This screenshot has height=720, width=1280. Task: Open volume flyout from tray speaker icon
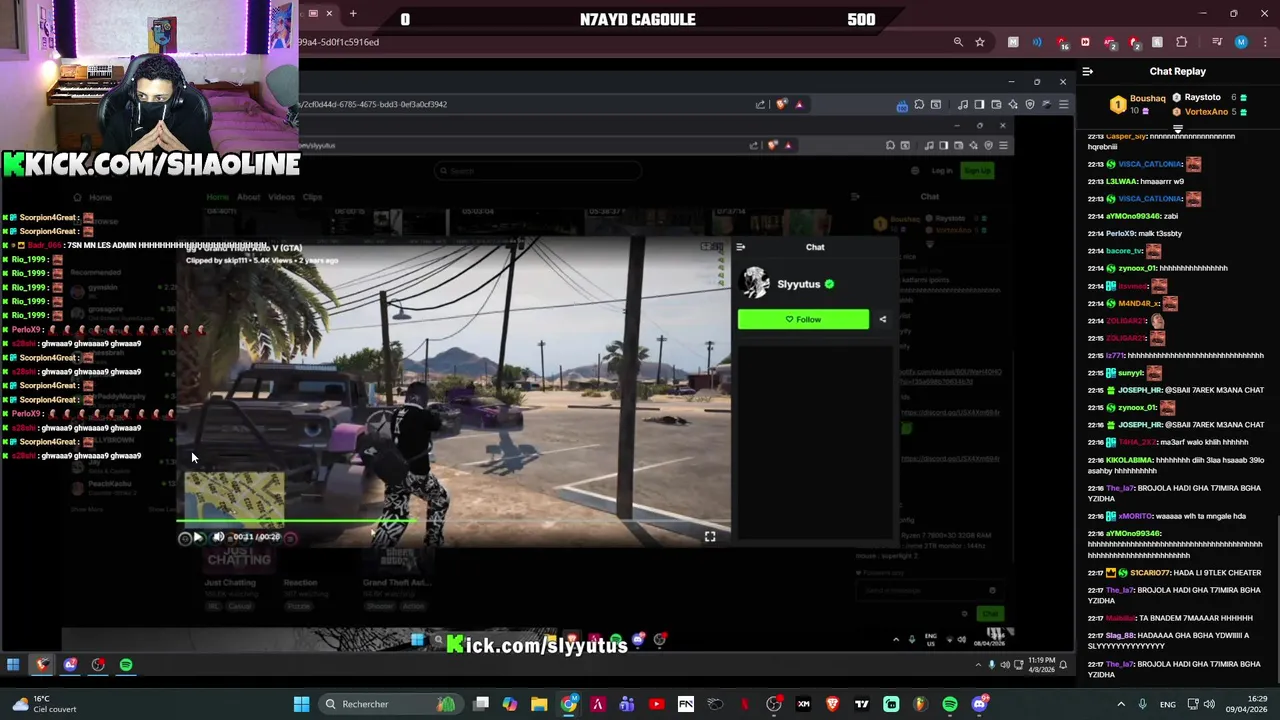pyautogui.click(x=1209, y=704)
